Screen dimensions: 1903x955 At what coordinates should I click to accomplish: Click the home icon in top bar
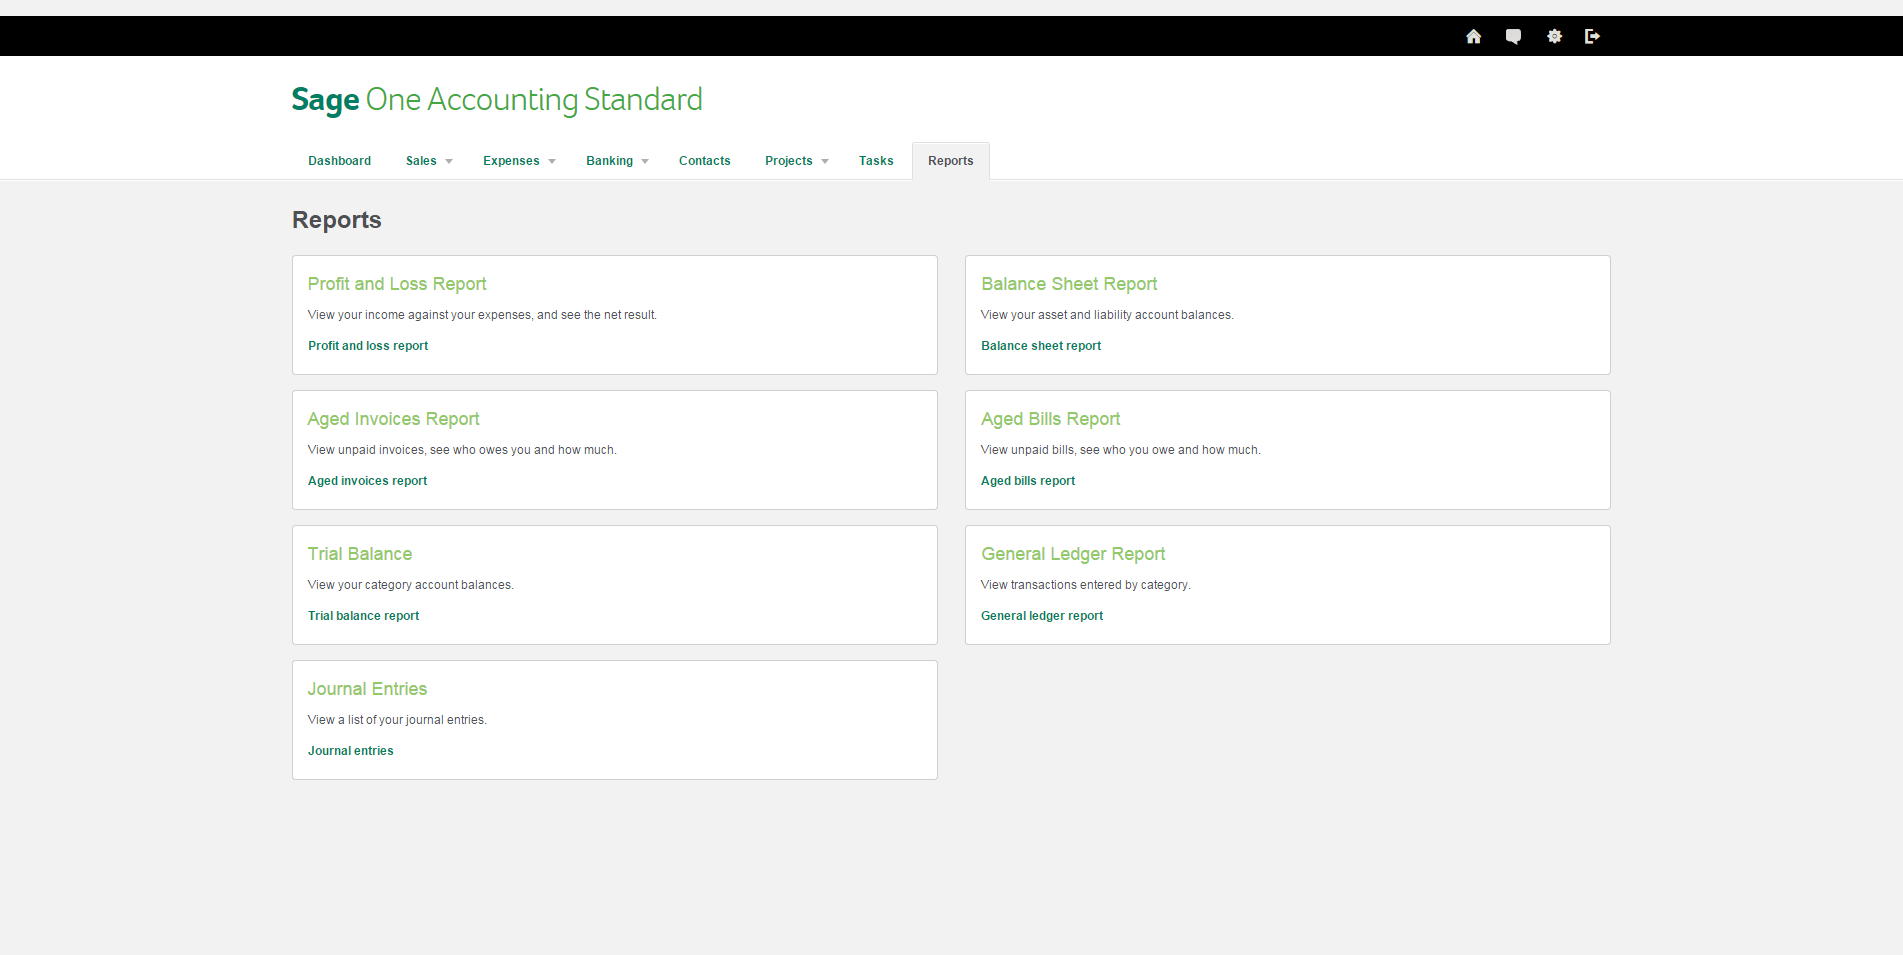[x=1473, y=36]
